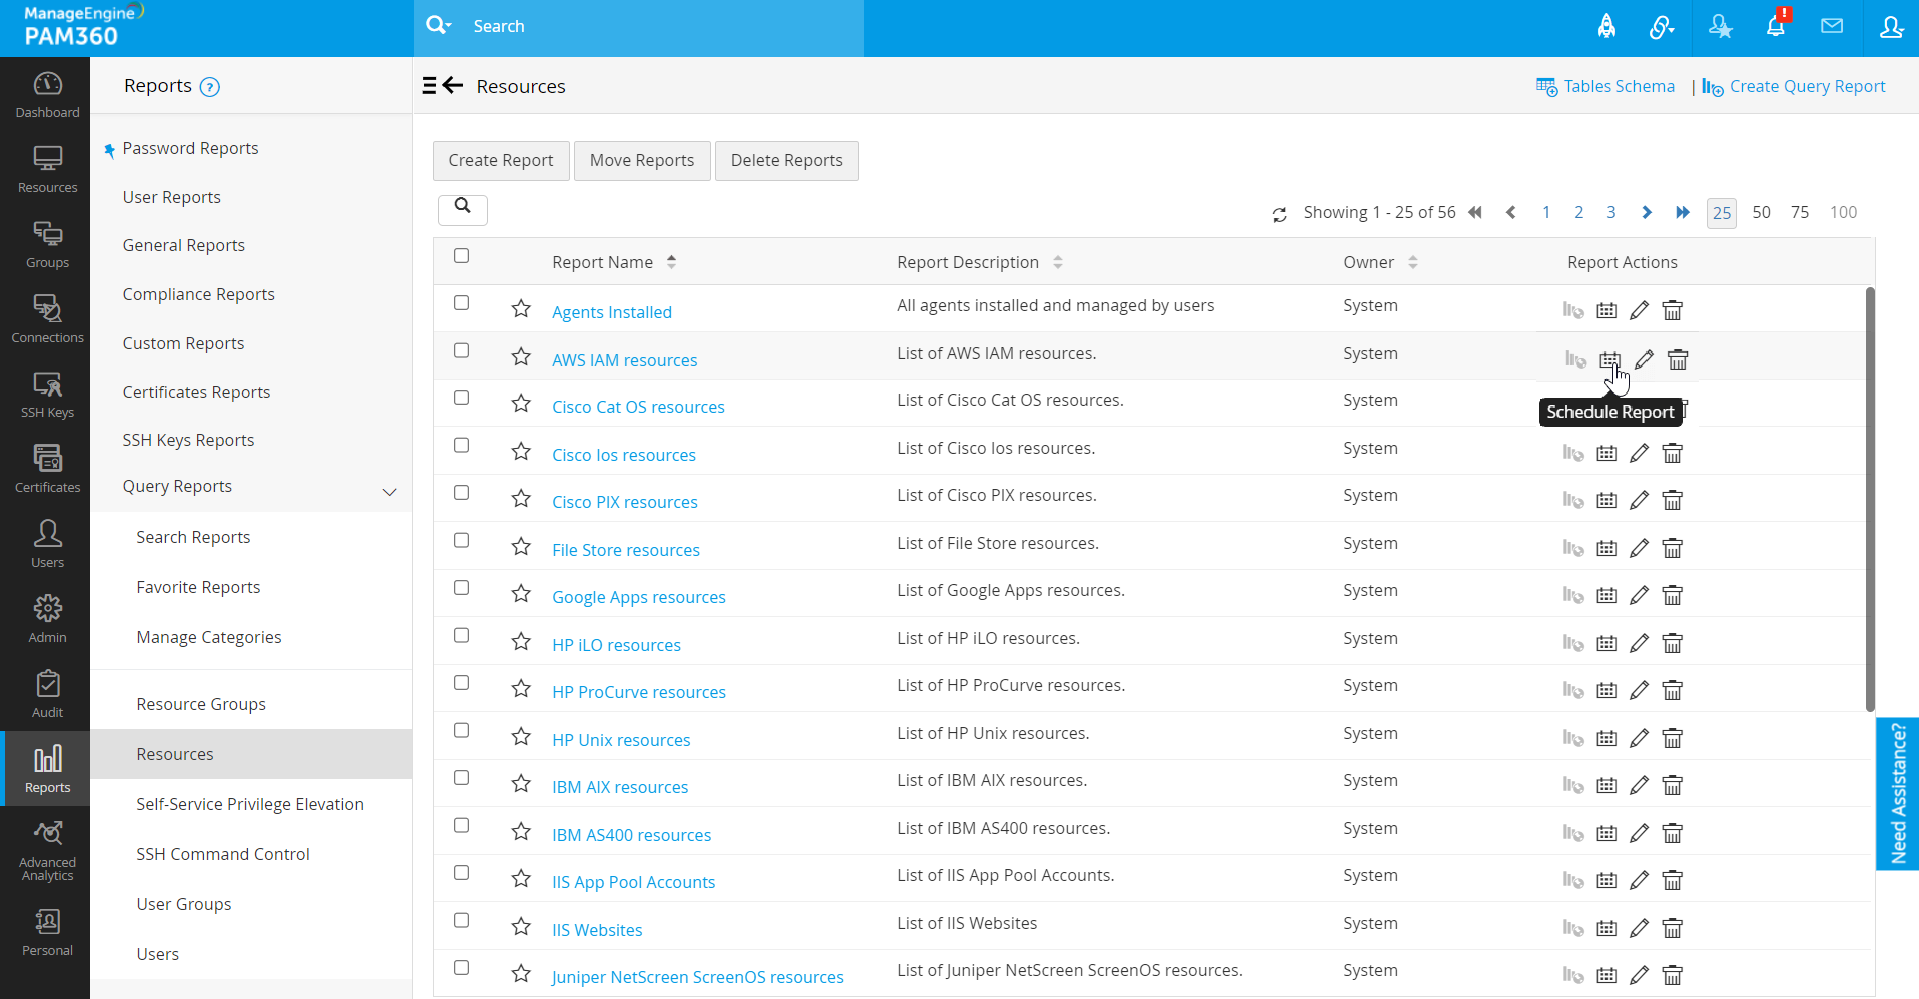Click the delete icon for Agents Installed report
This screenshot has width=1919, height=999.
(1672, 311)
